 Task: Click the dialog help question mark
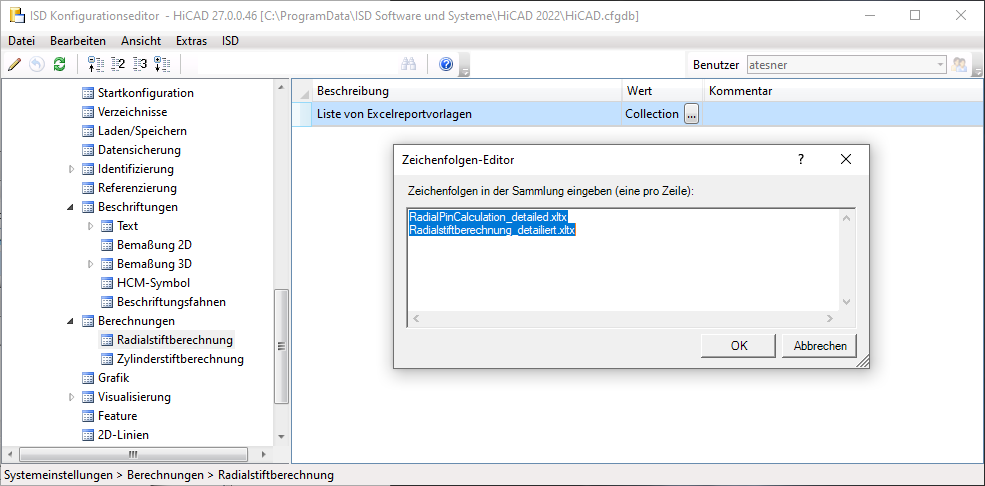tap(801, 159)
